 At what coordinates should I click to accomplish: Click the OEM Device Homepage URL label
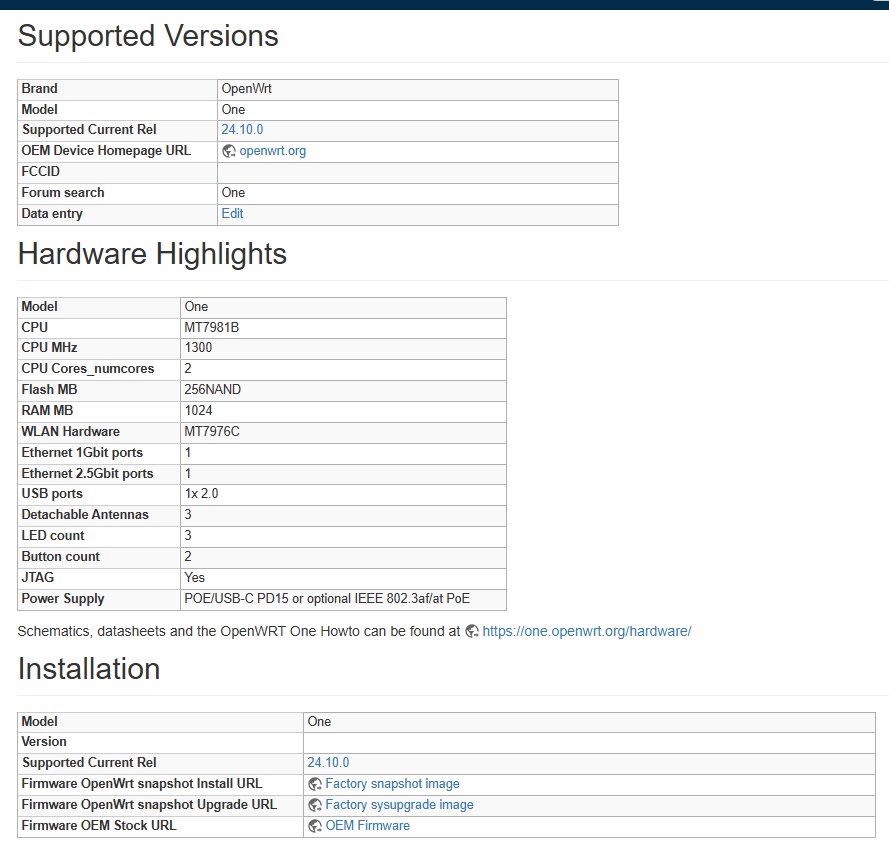click(x=106, y=151)
